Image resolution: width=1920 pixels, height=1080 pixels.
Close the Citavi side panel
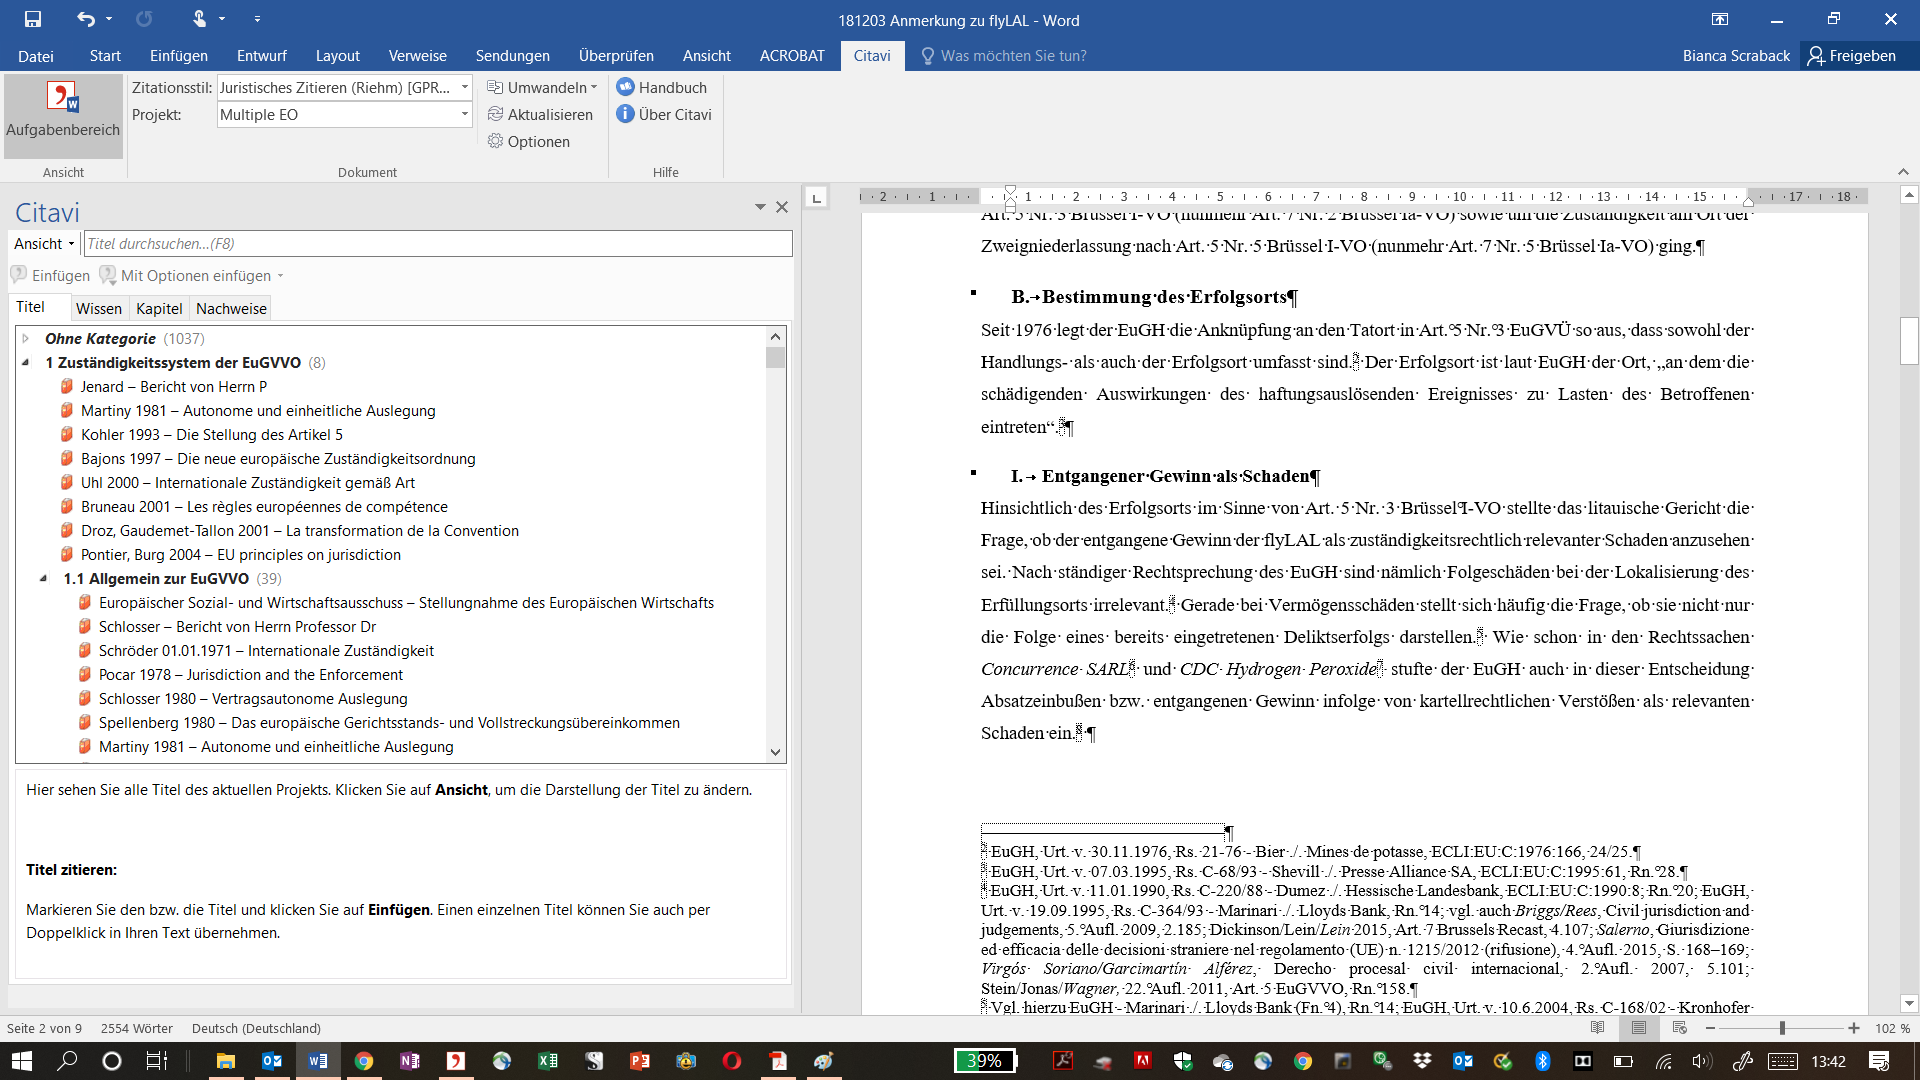[x=782, y=207]
